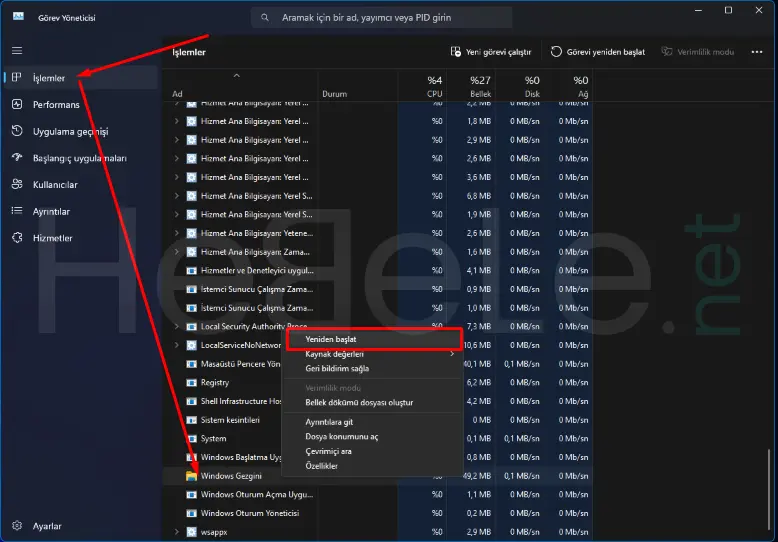
Task: Click Windows Oturum Yöneticisi icon
Action: 192,513
